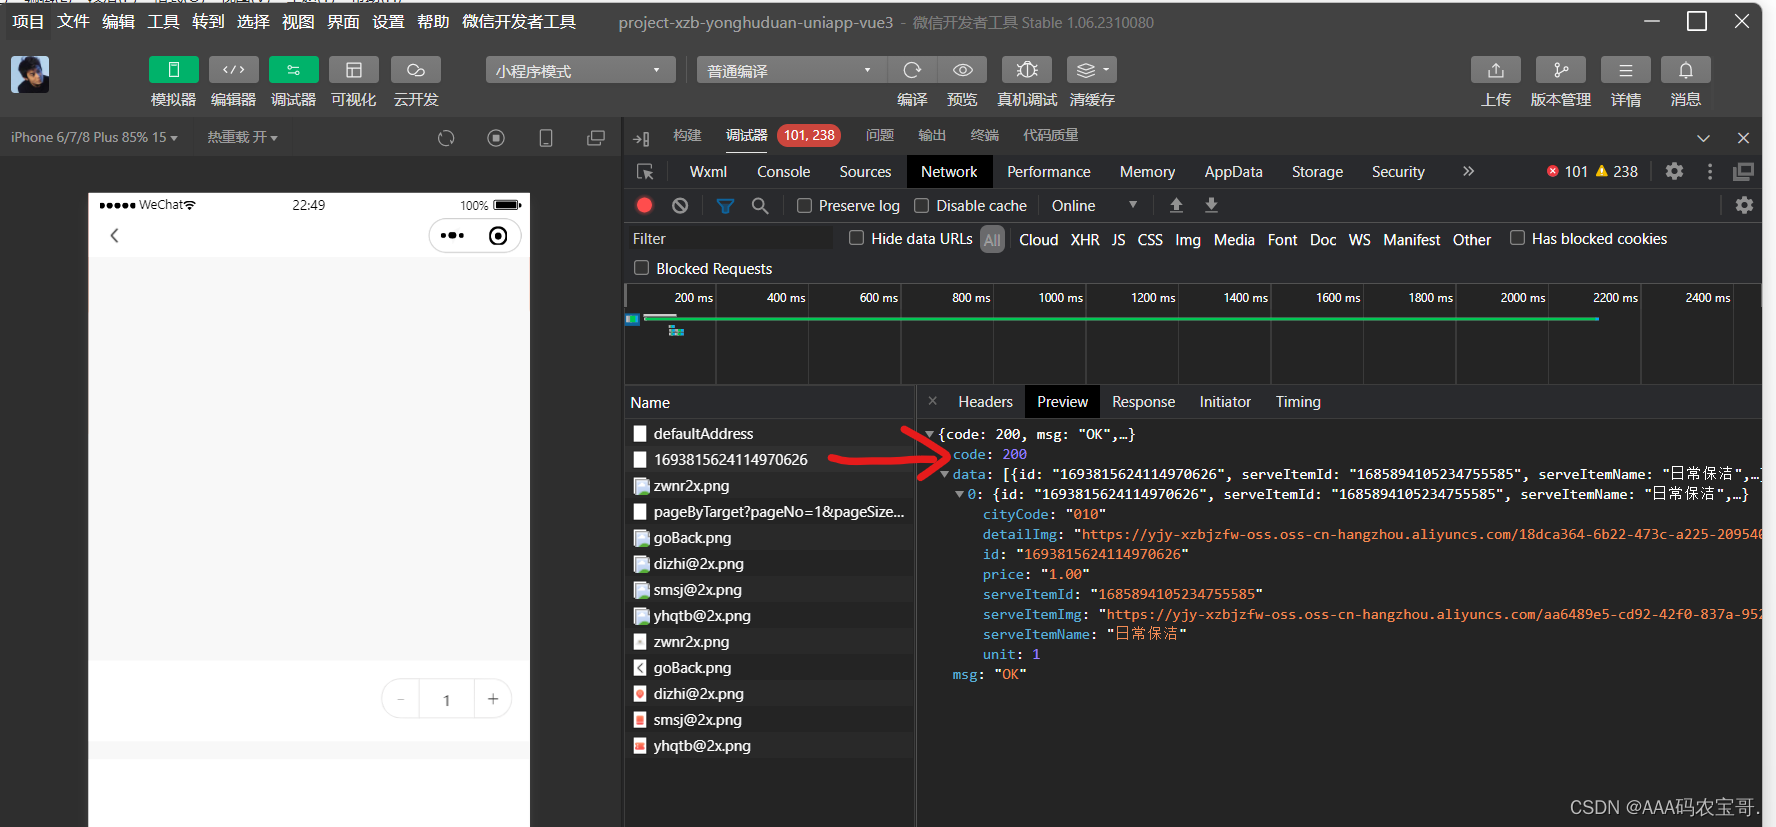Decrease quantity with the minus stepper button
This screenshot has height=827, width=1776.
coord(401,699)
